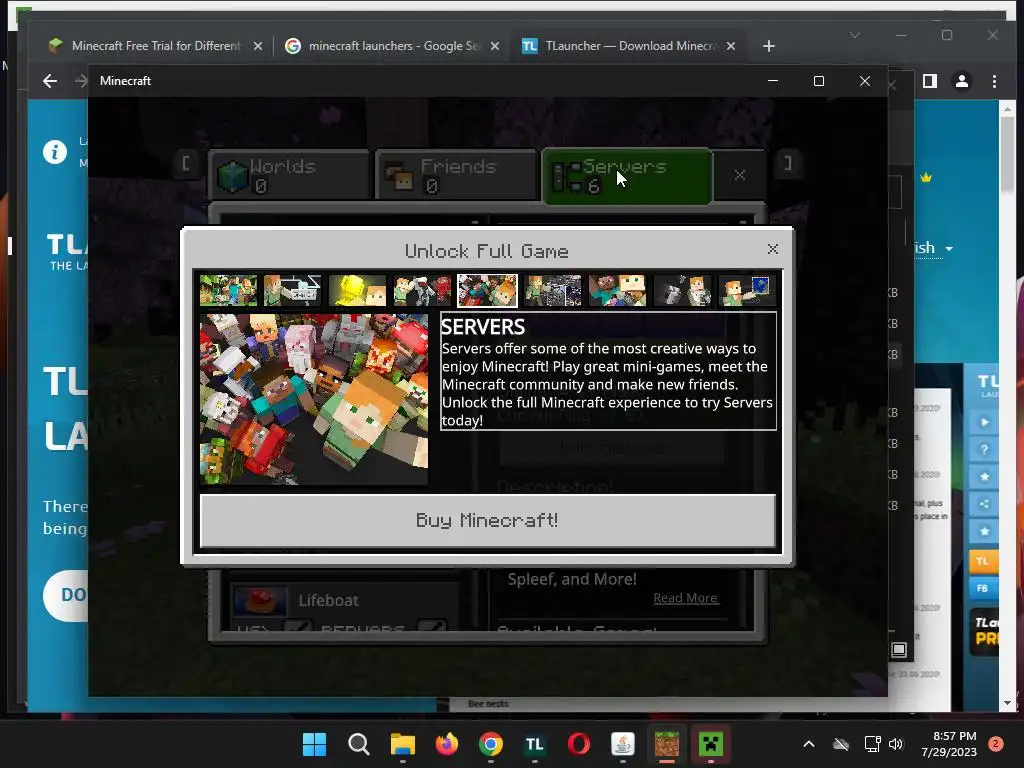Select the seventh carousel thumbnail with two faces
Image resolution: width=1024 pixels, height=768 pixels.
[617, 291]
